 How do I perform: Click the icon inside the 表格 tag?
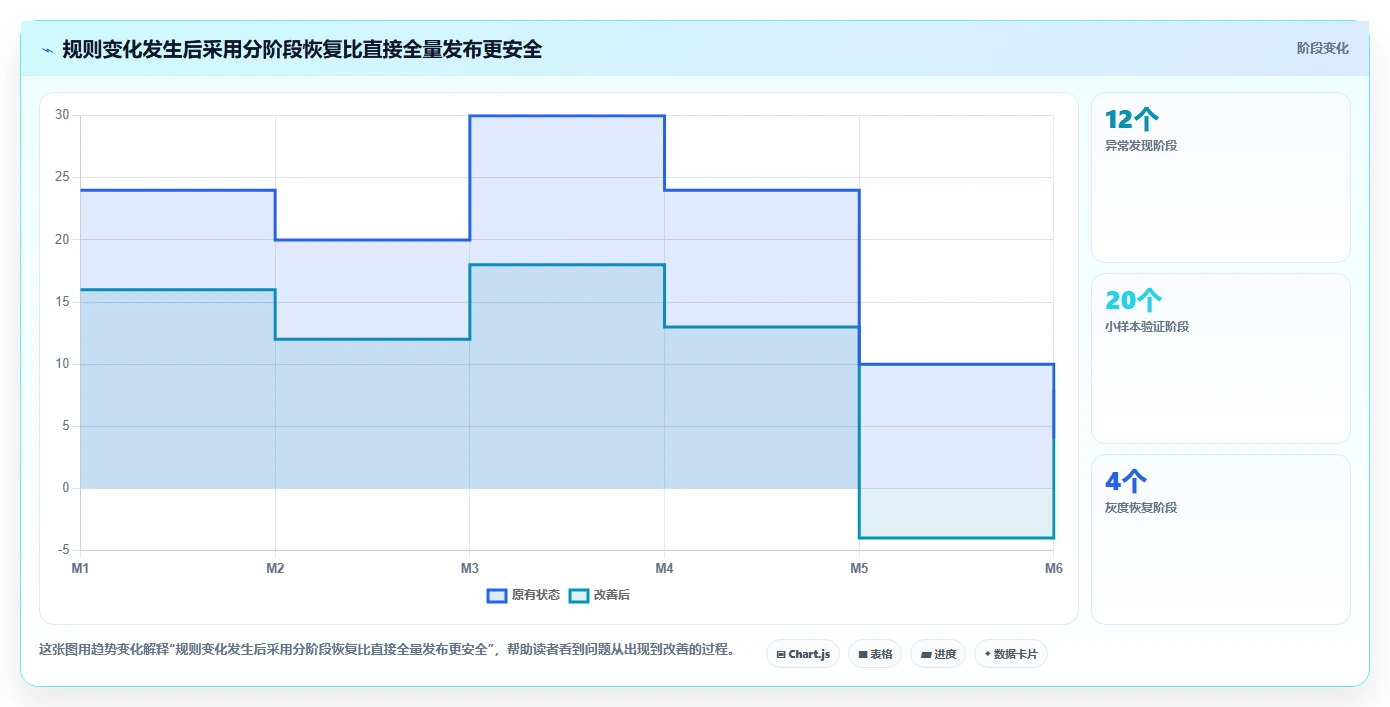863,655
